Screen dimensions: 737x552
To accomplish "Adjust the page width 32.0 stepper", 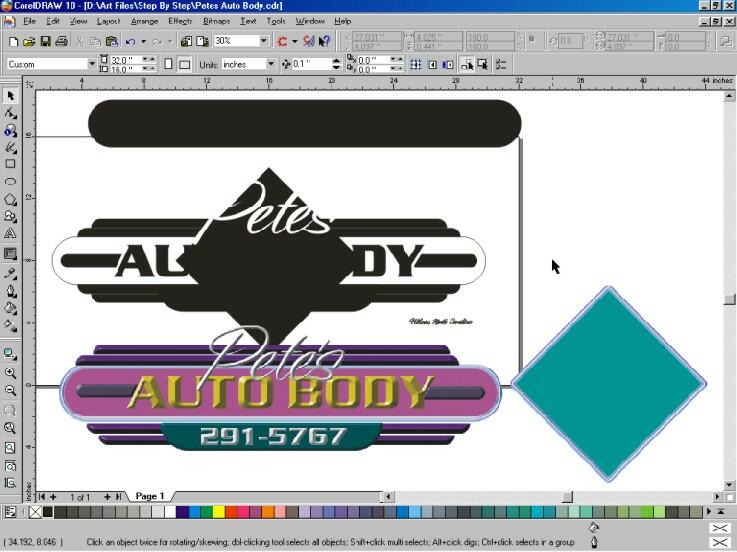I will click(x=149, y=60).
